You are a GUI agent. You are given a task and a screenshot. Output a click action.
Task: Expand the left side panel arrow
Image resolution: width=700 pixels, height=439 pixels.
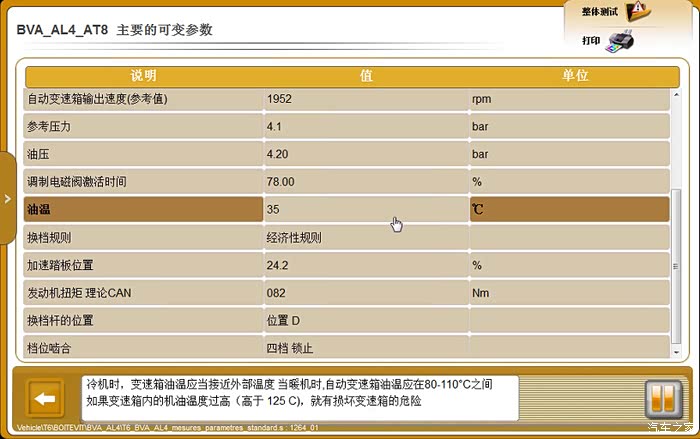(x=7, y=199)
